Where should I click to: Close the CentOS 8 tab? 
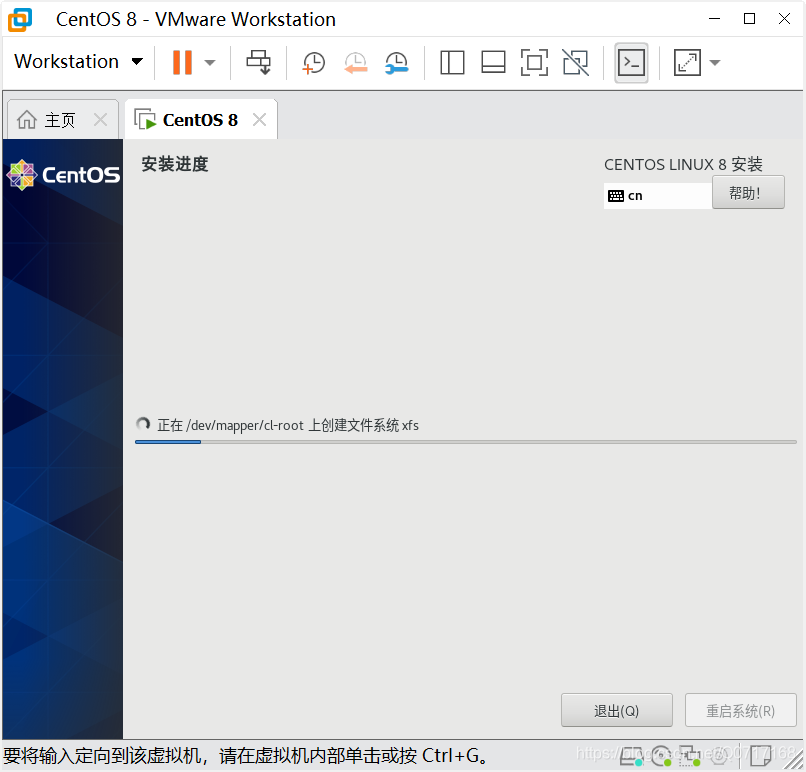260,120
